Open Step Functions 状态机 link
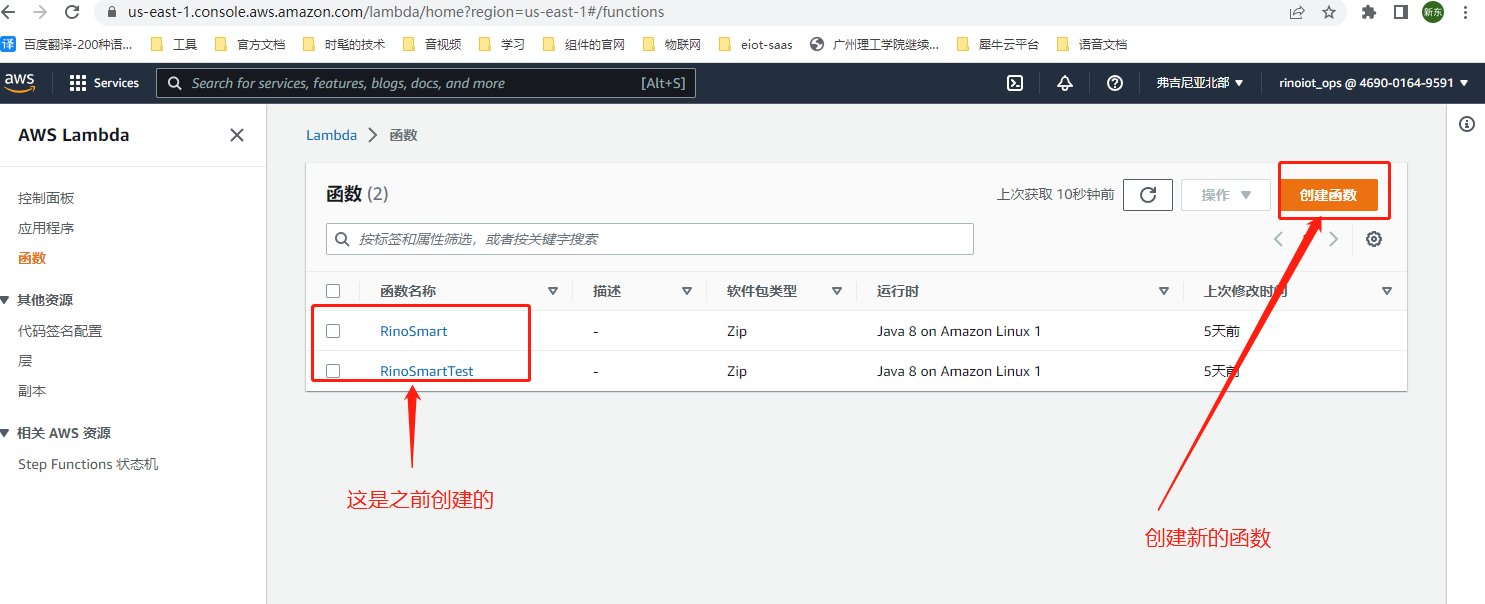Viewport: 1485px width, 604px height. coord(88,464)
